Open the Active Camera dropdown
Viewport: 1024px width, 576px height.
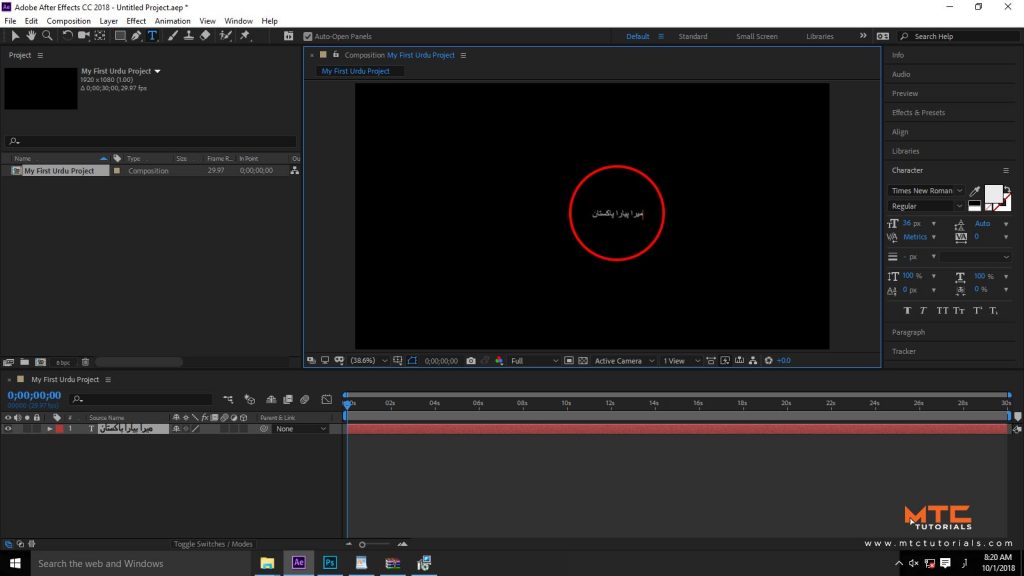click(624, 360)
